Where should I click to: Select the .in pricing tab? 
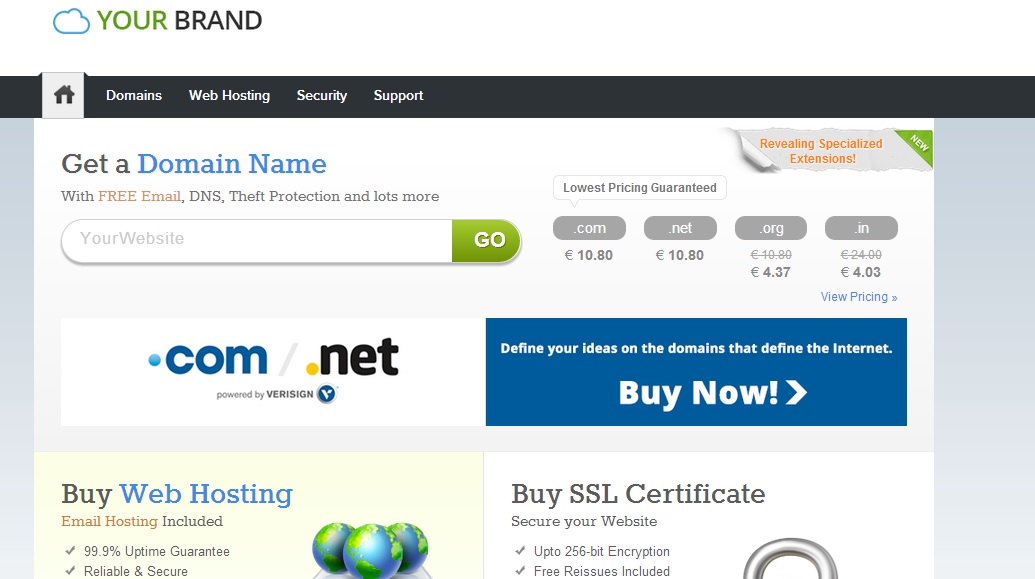861,227
